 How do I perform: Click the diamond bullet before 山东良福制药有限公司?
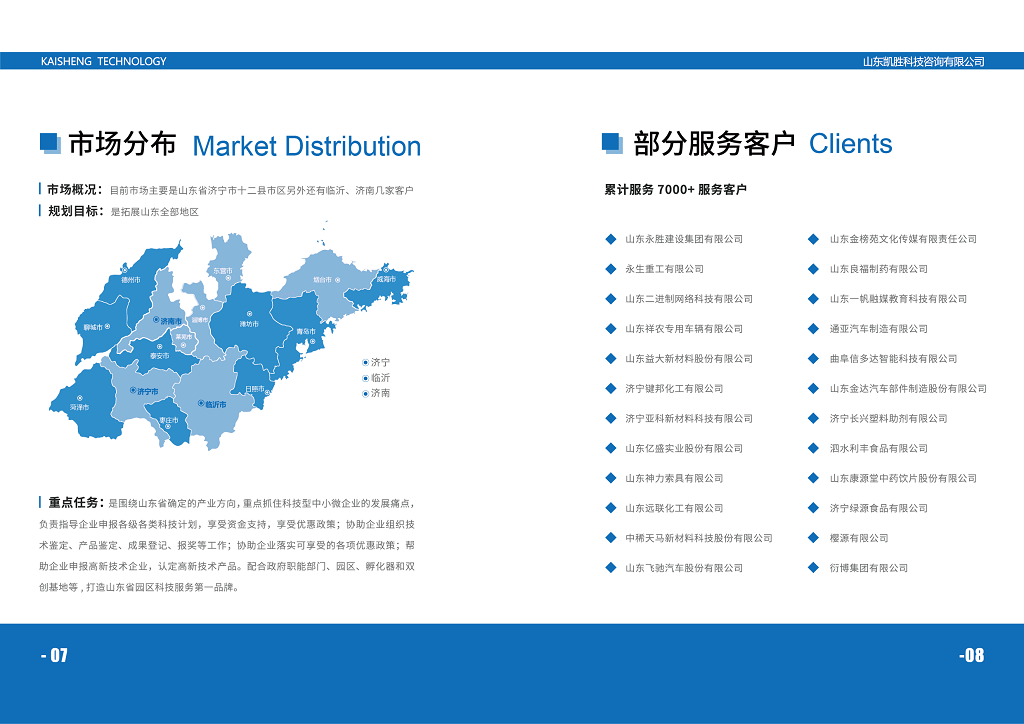click(815, 269)
